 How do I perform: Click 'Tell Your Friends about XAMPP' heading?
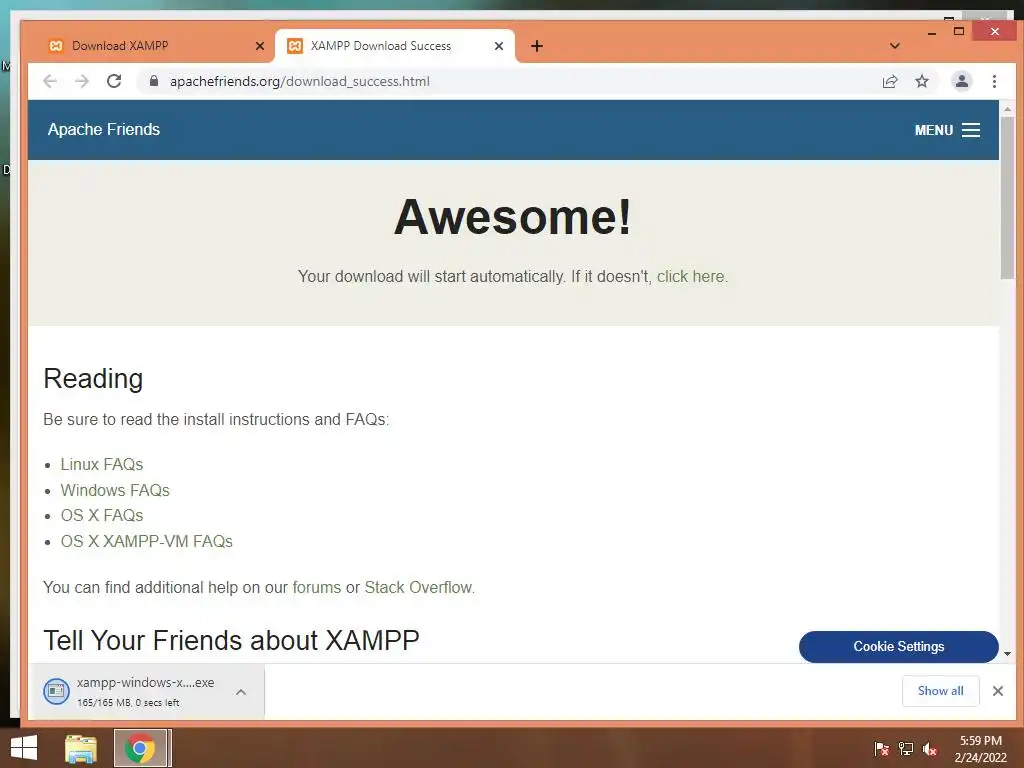tap(231, 641)
